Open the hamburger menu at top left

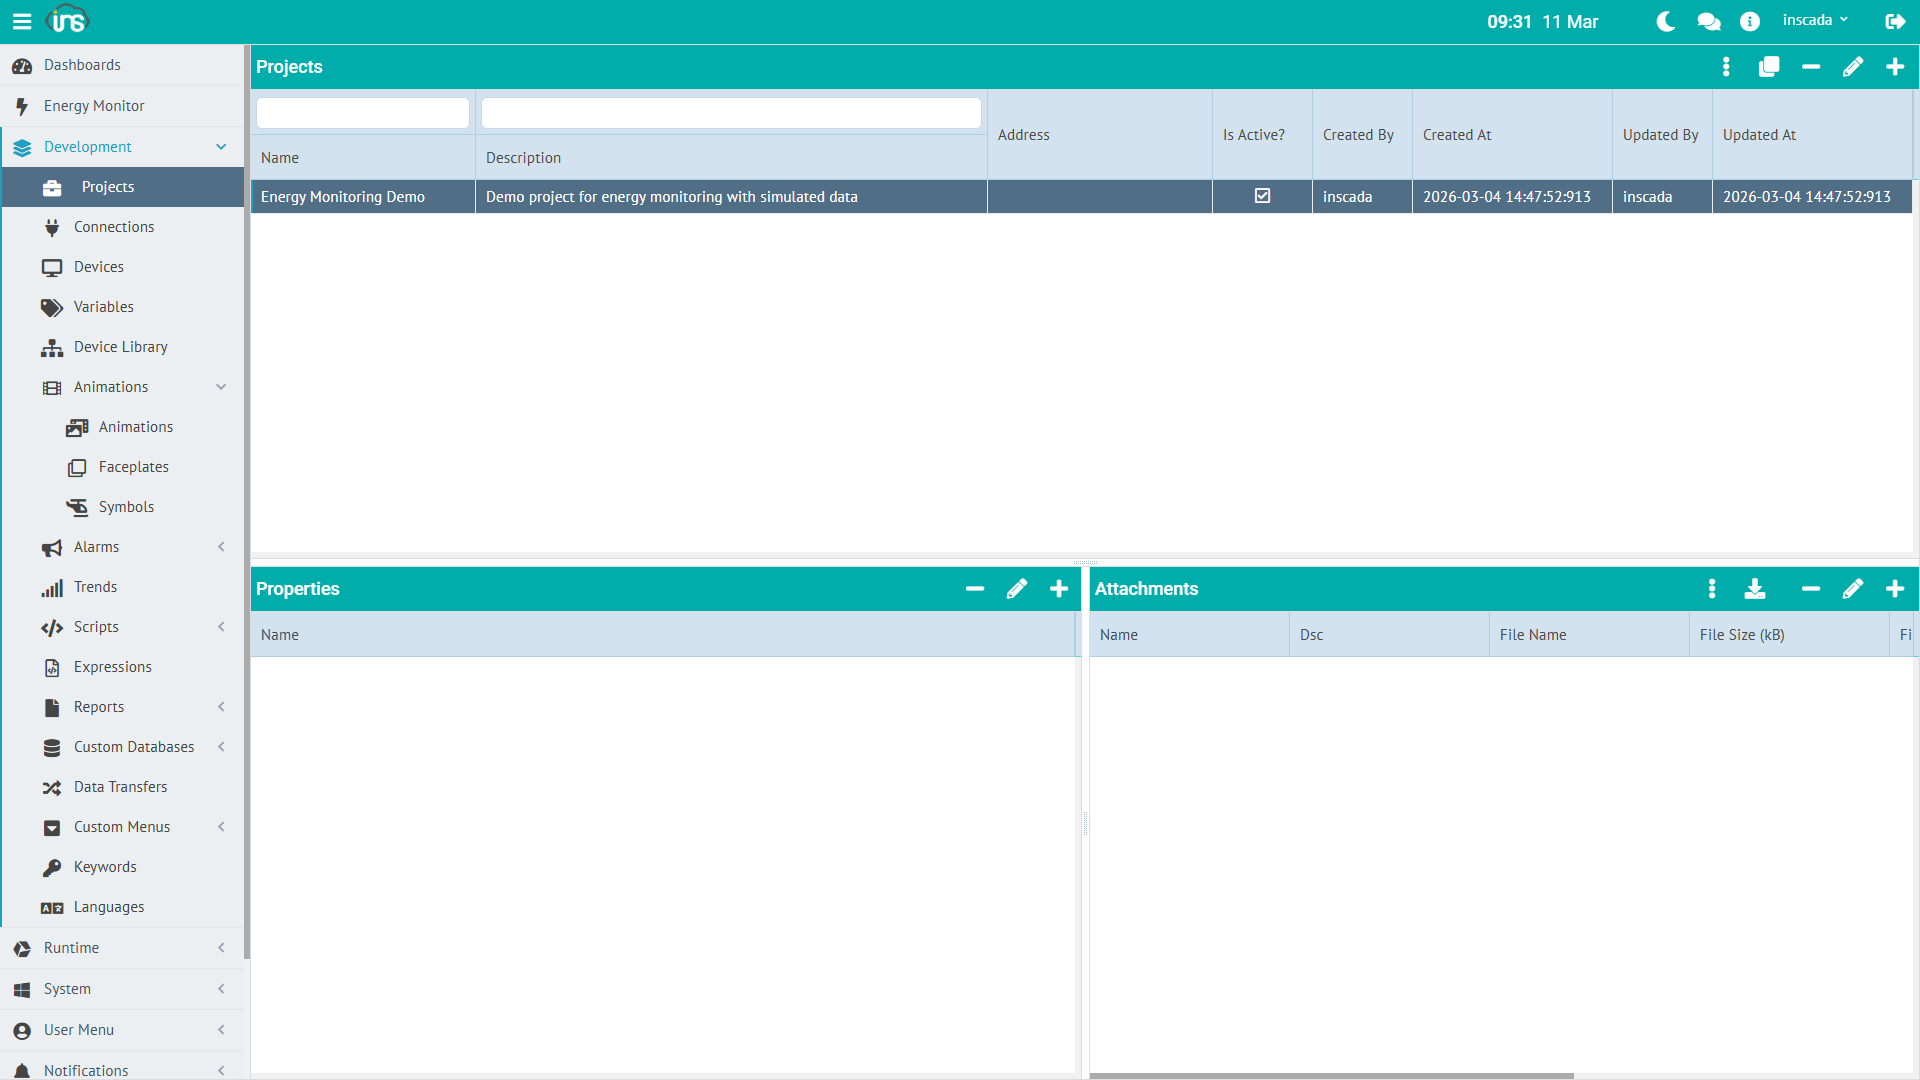[x=22, y=20]
